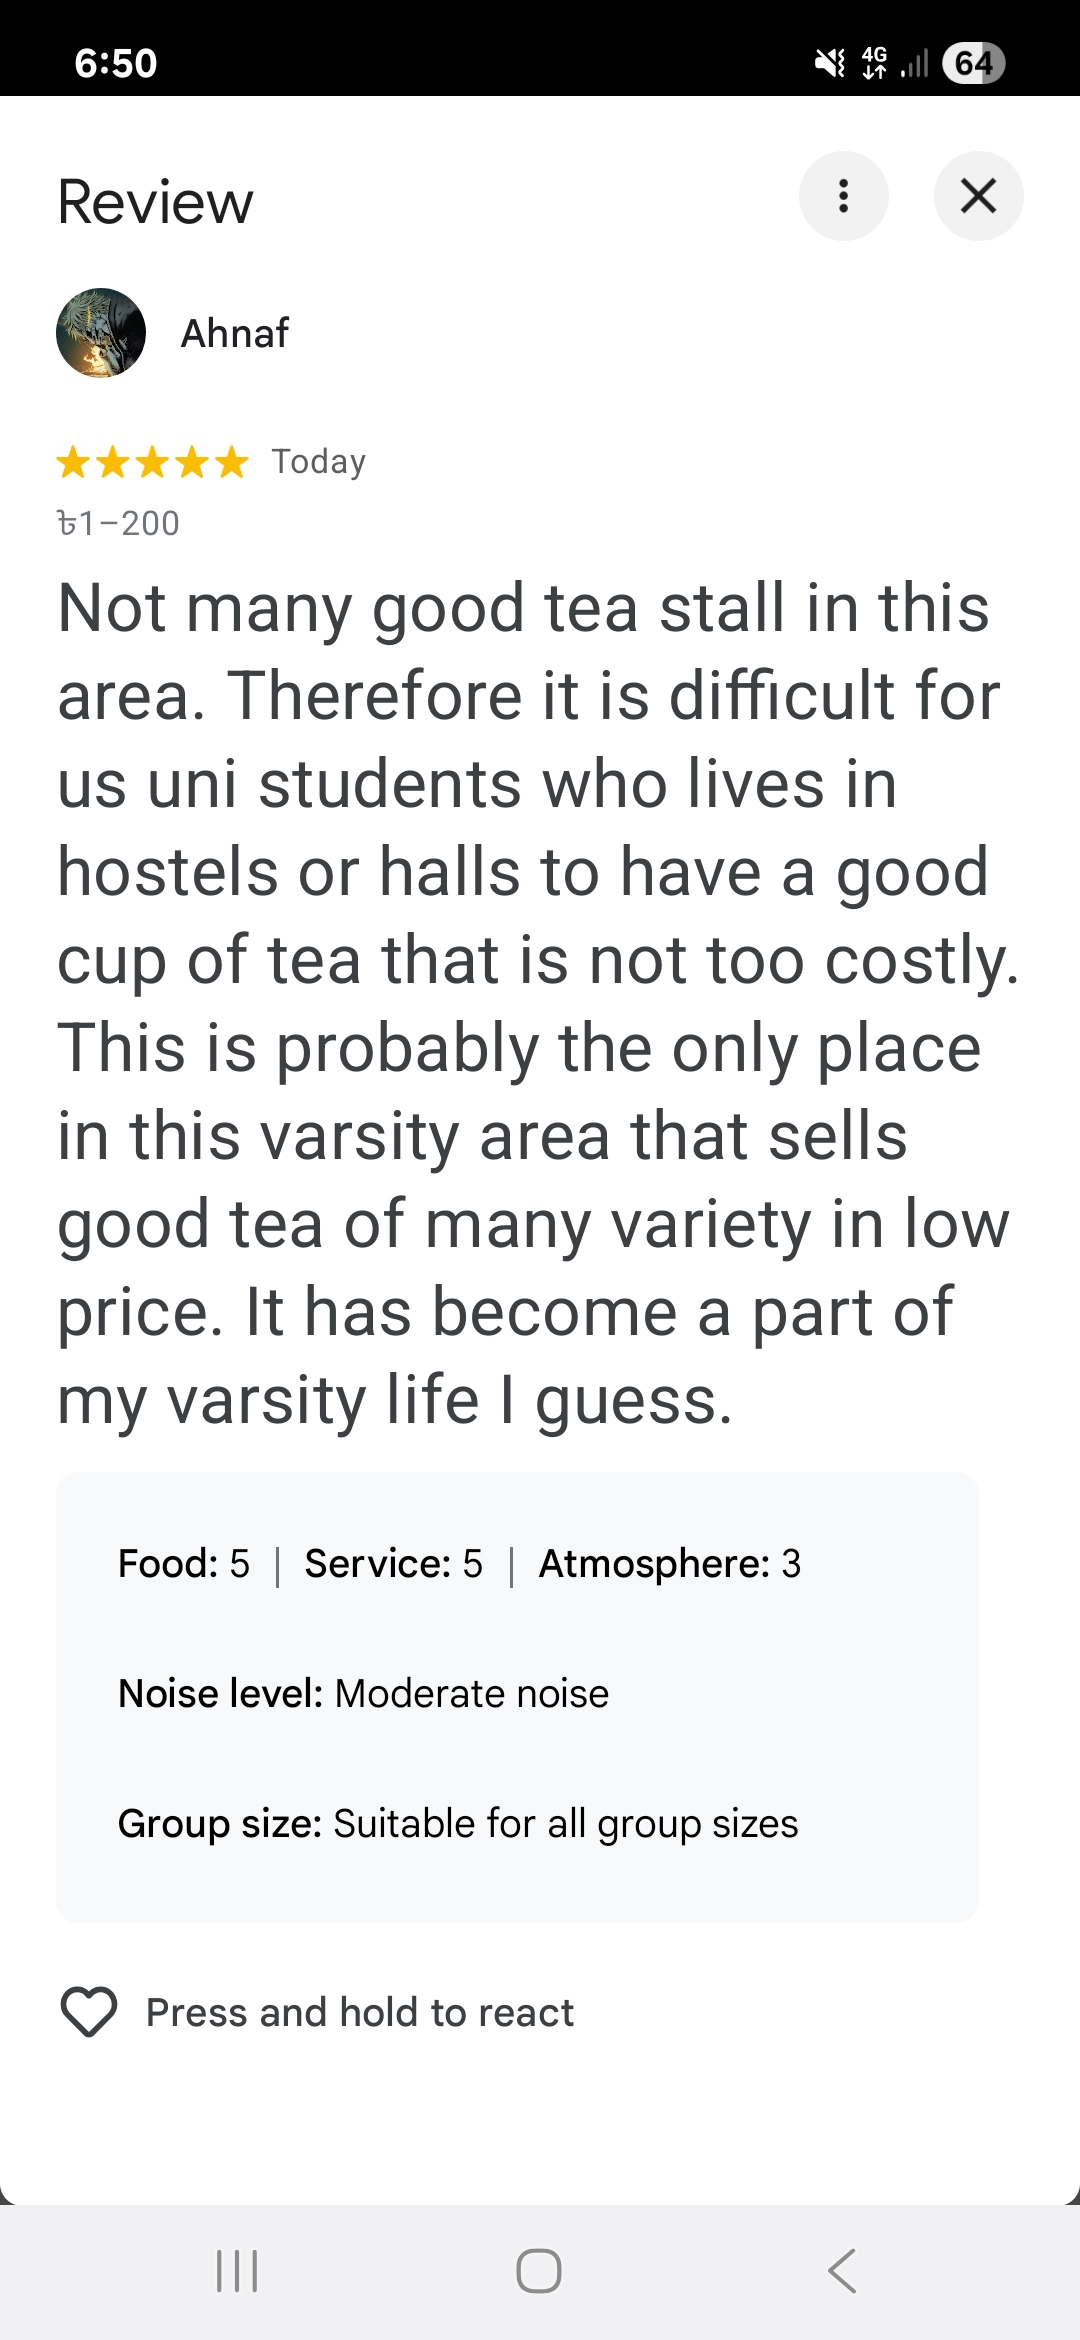
Task: Tap the 6:50 clock in status bar
Action: (x=116, y=63)
